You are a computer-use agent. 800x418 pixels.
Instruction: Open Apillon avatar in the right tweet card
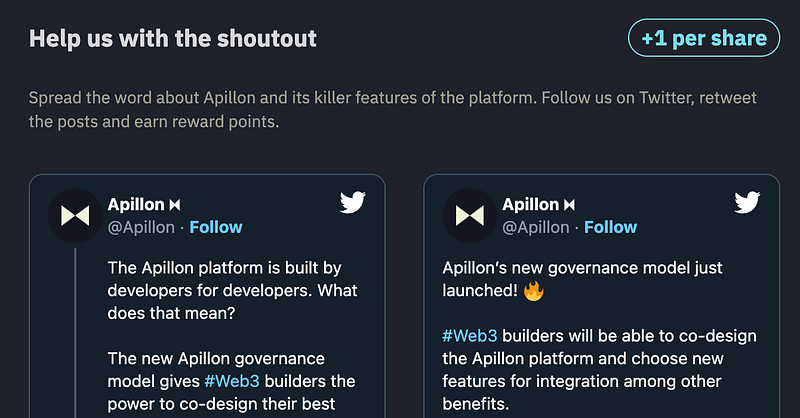pyautogui.click(x=469, y=215)
